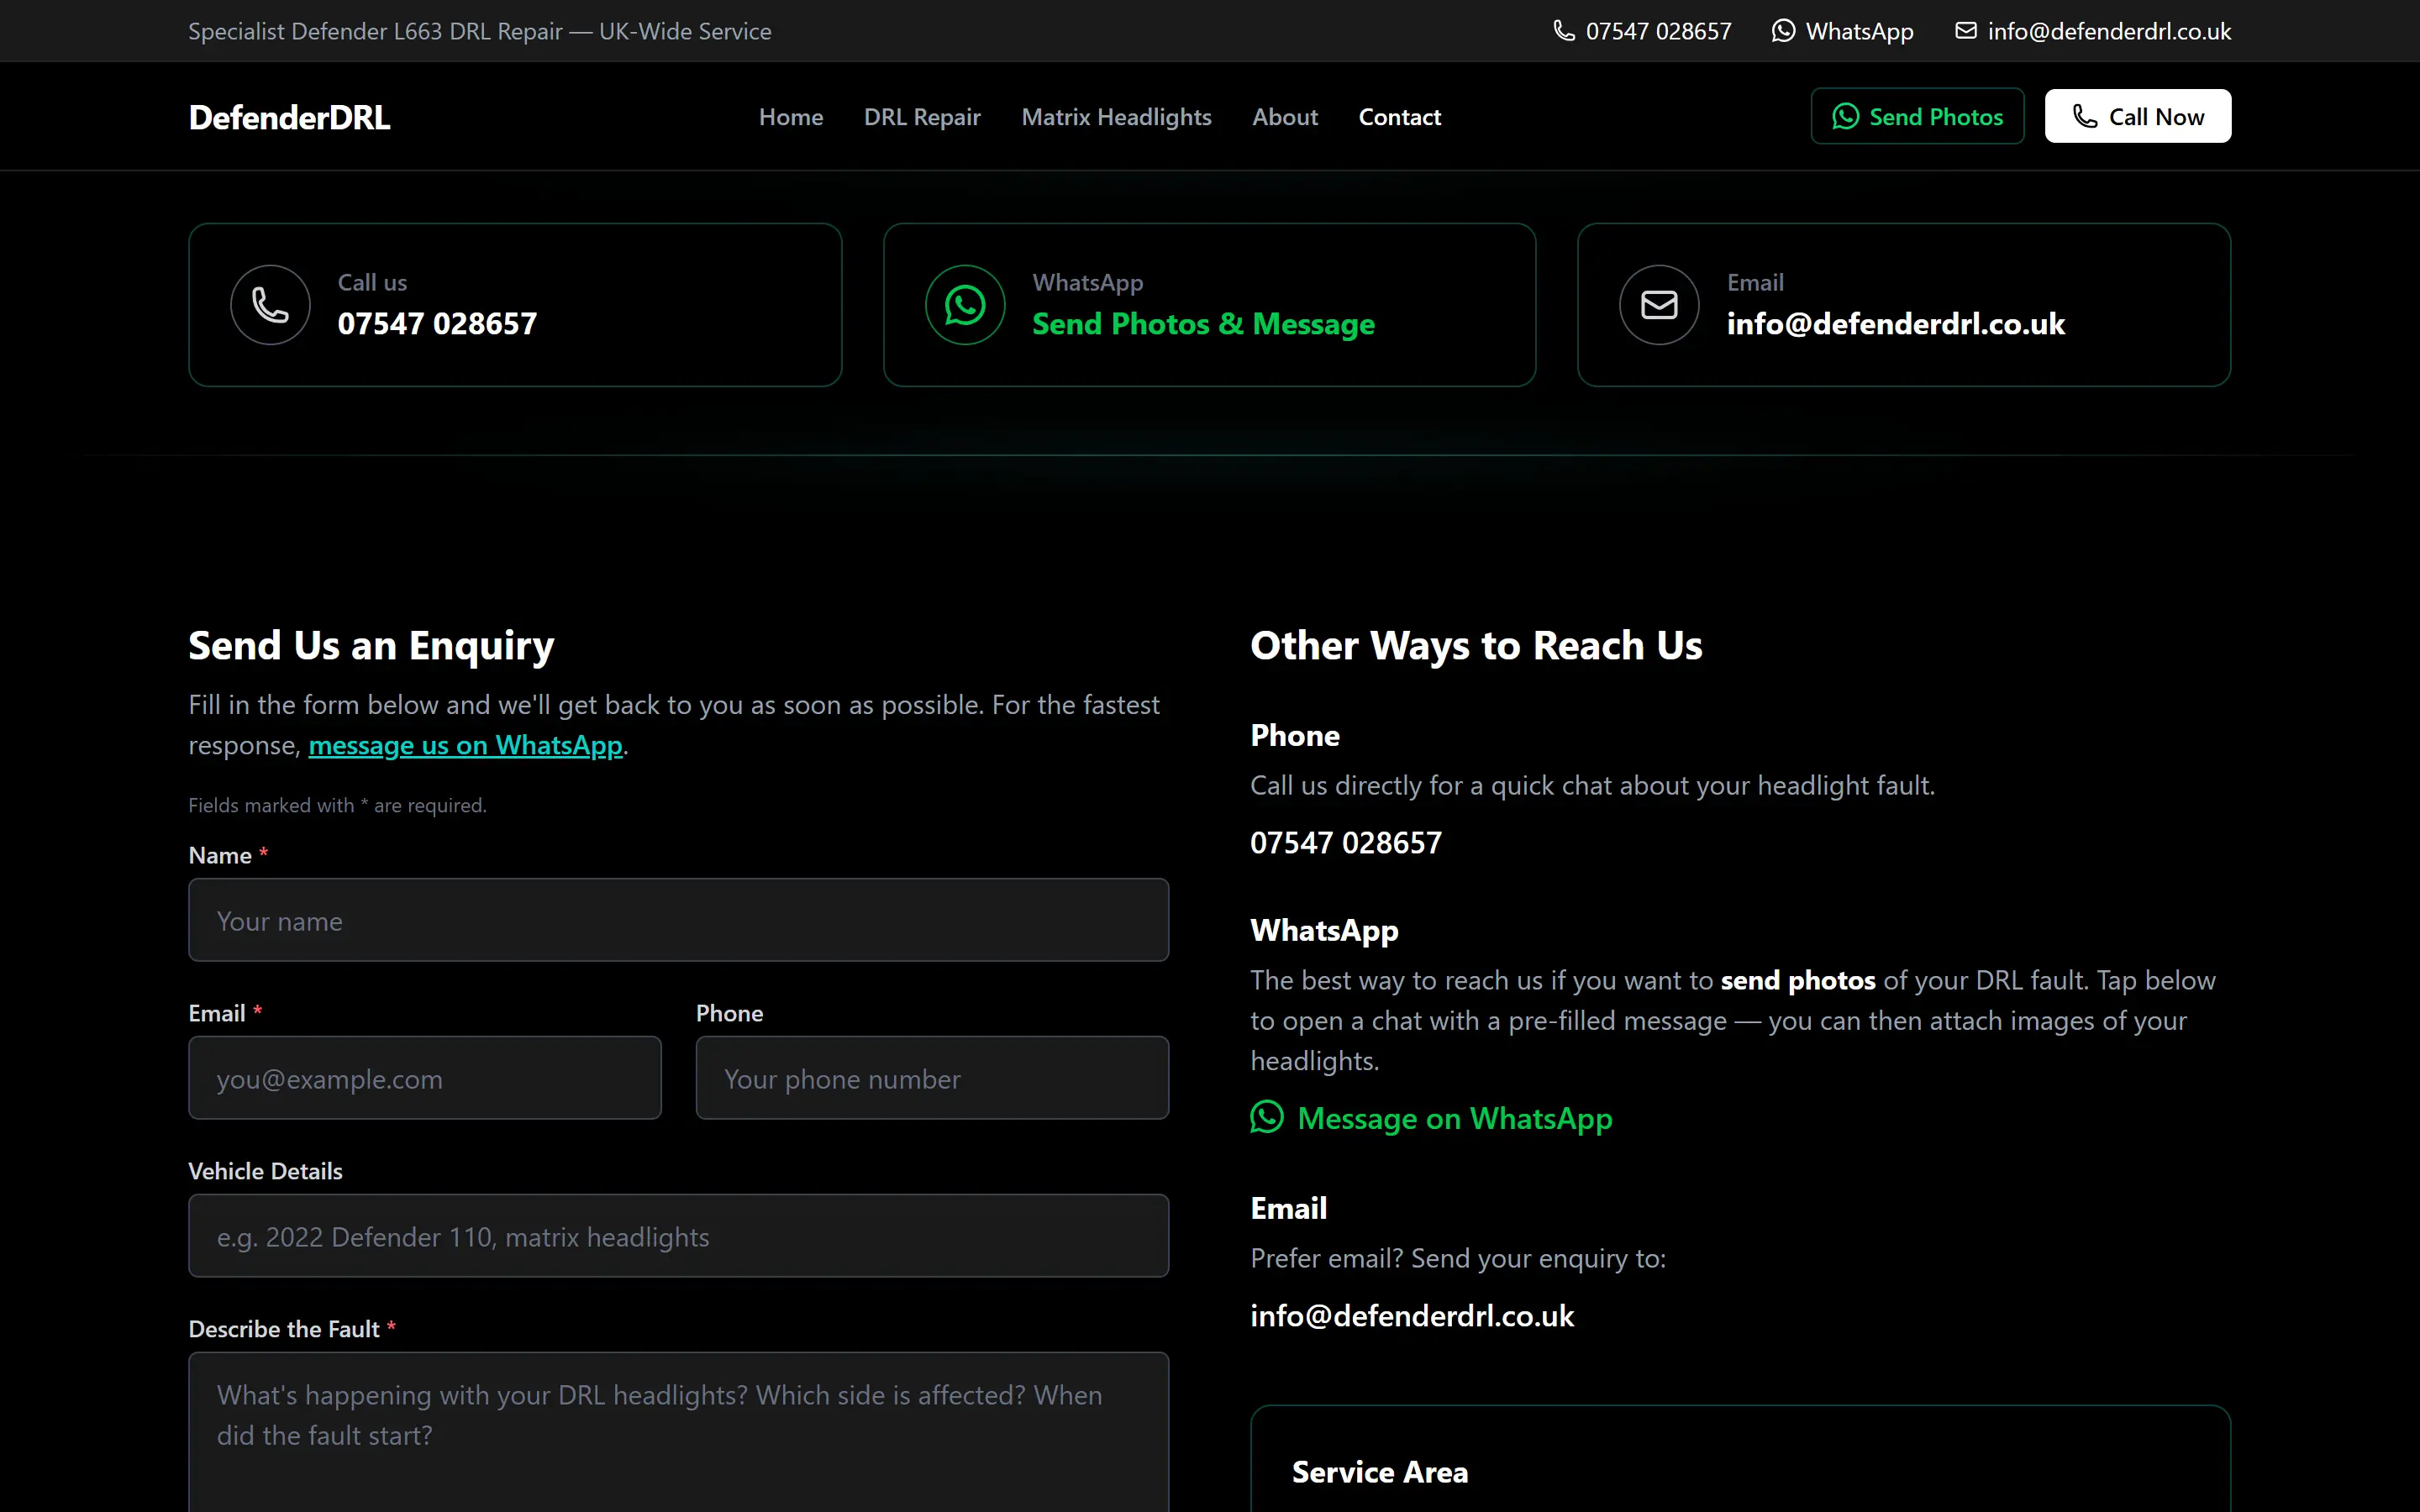2420x1512 pixels.
Task: Click the DefenderDRL logo
Action: (x=289, y=117)
